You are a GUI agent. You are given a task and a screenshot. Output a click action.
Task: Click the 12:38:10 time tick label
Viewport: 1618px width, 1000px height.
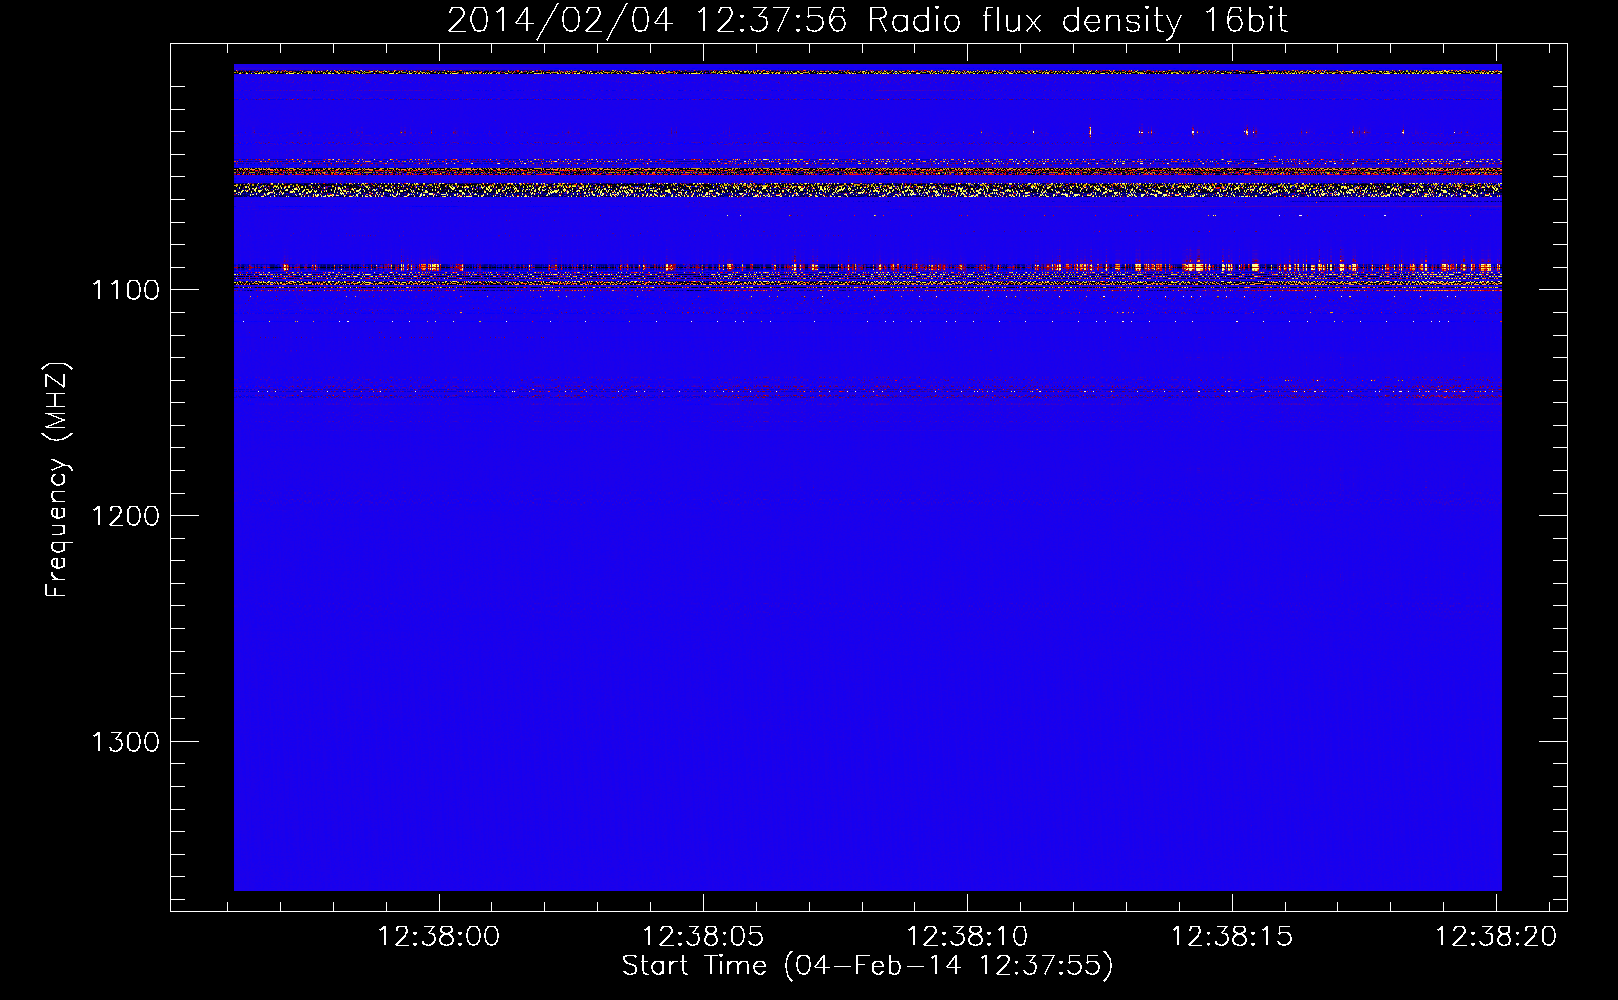[x=967, y=937]
